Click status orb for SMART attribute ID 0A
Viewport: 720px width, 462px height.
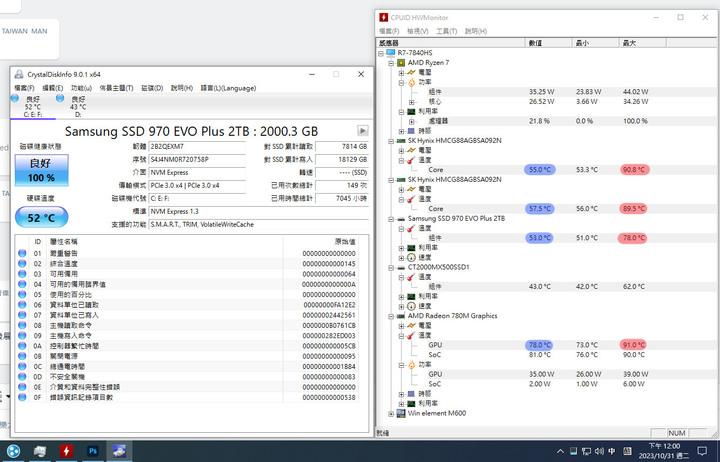[x=22, y=346]
